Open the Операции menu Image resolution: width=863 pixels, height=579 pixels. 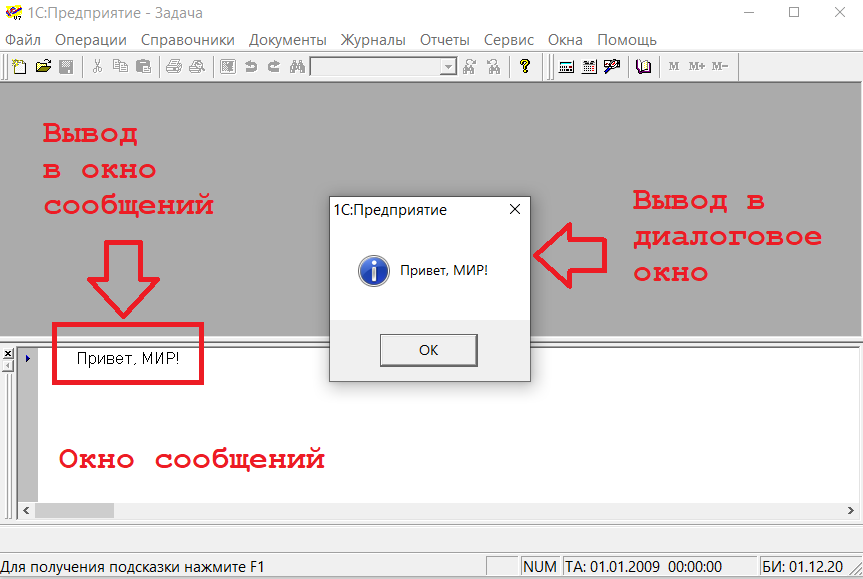[91, 40]
